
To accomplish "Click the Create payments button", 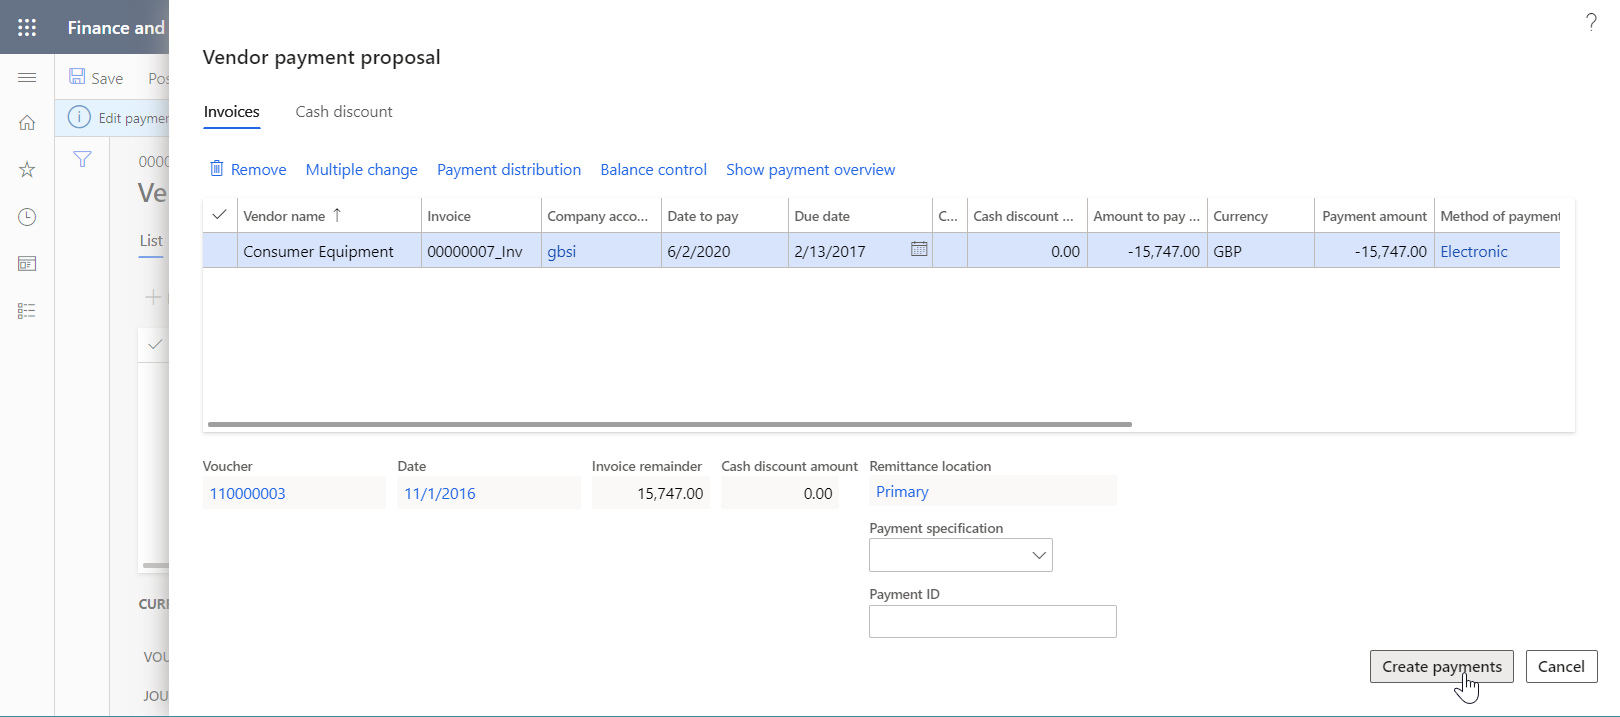I will (x=1442, y=667).
